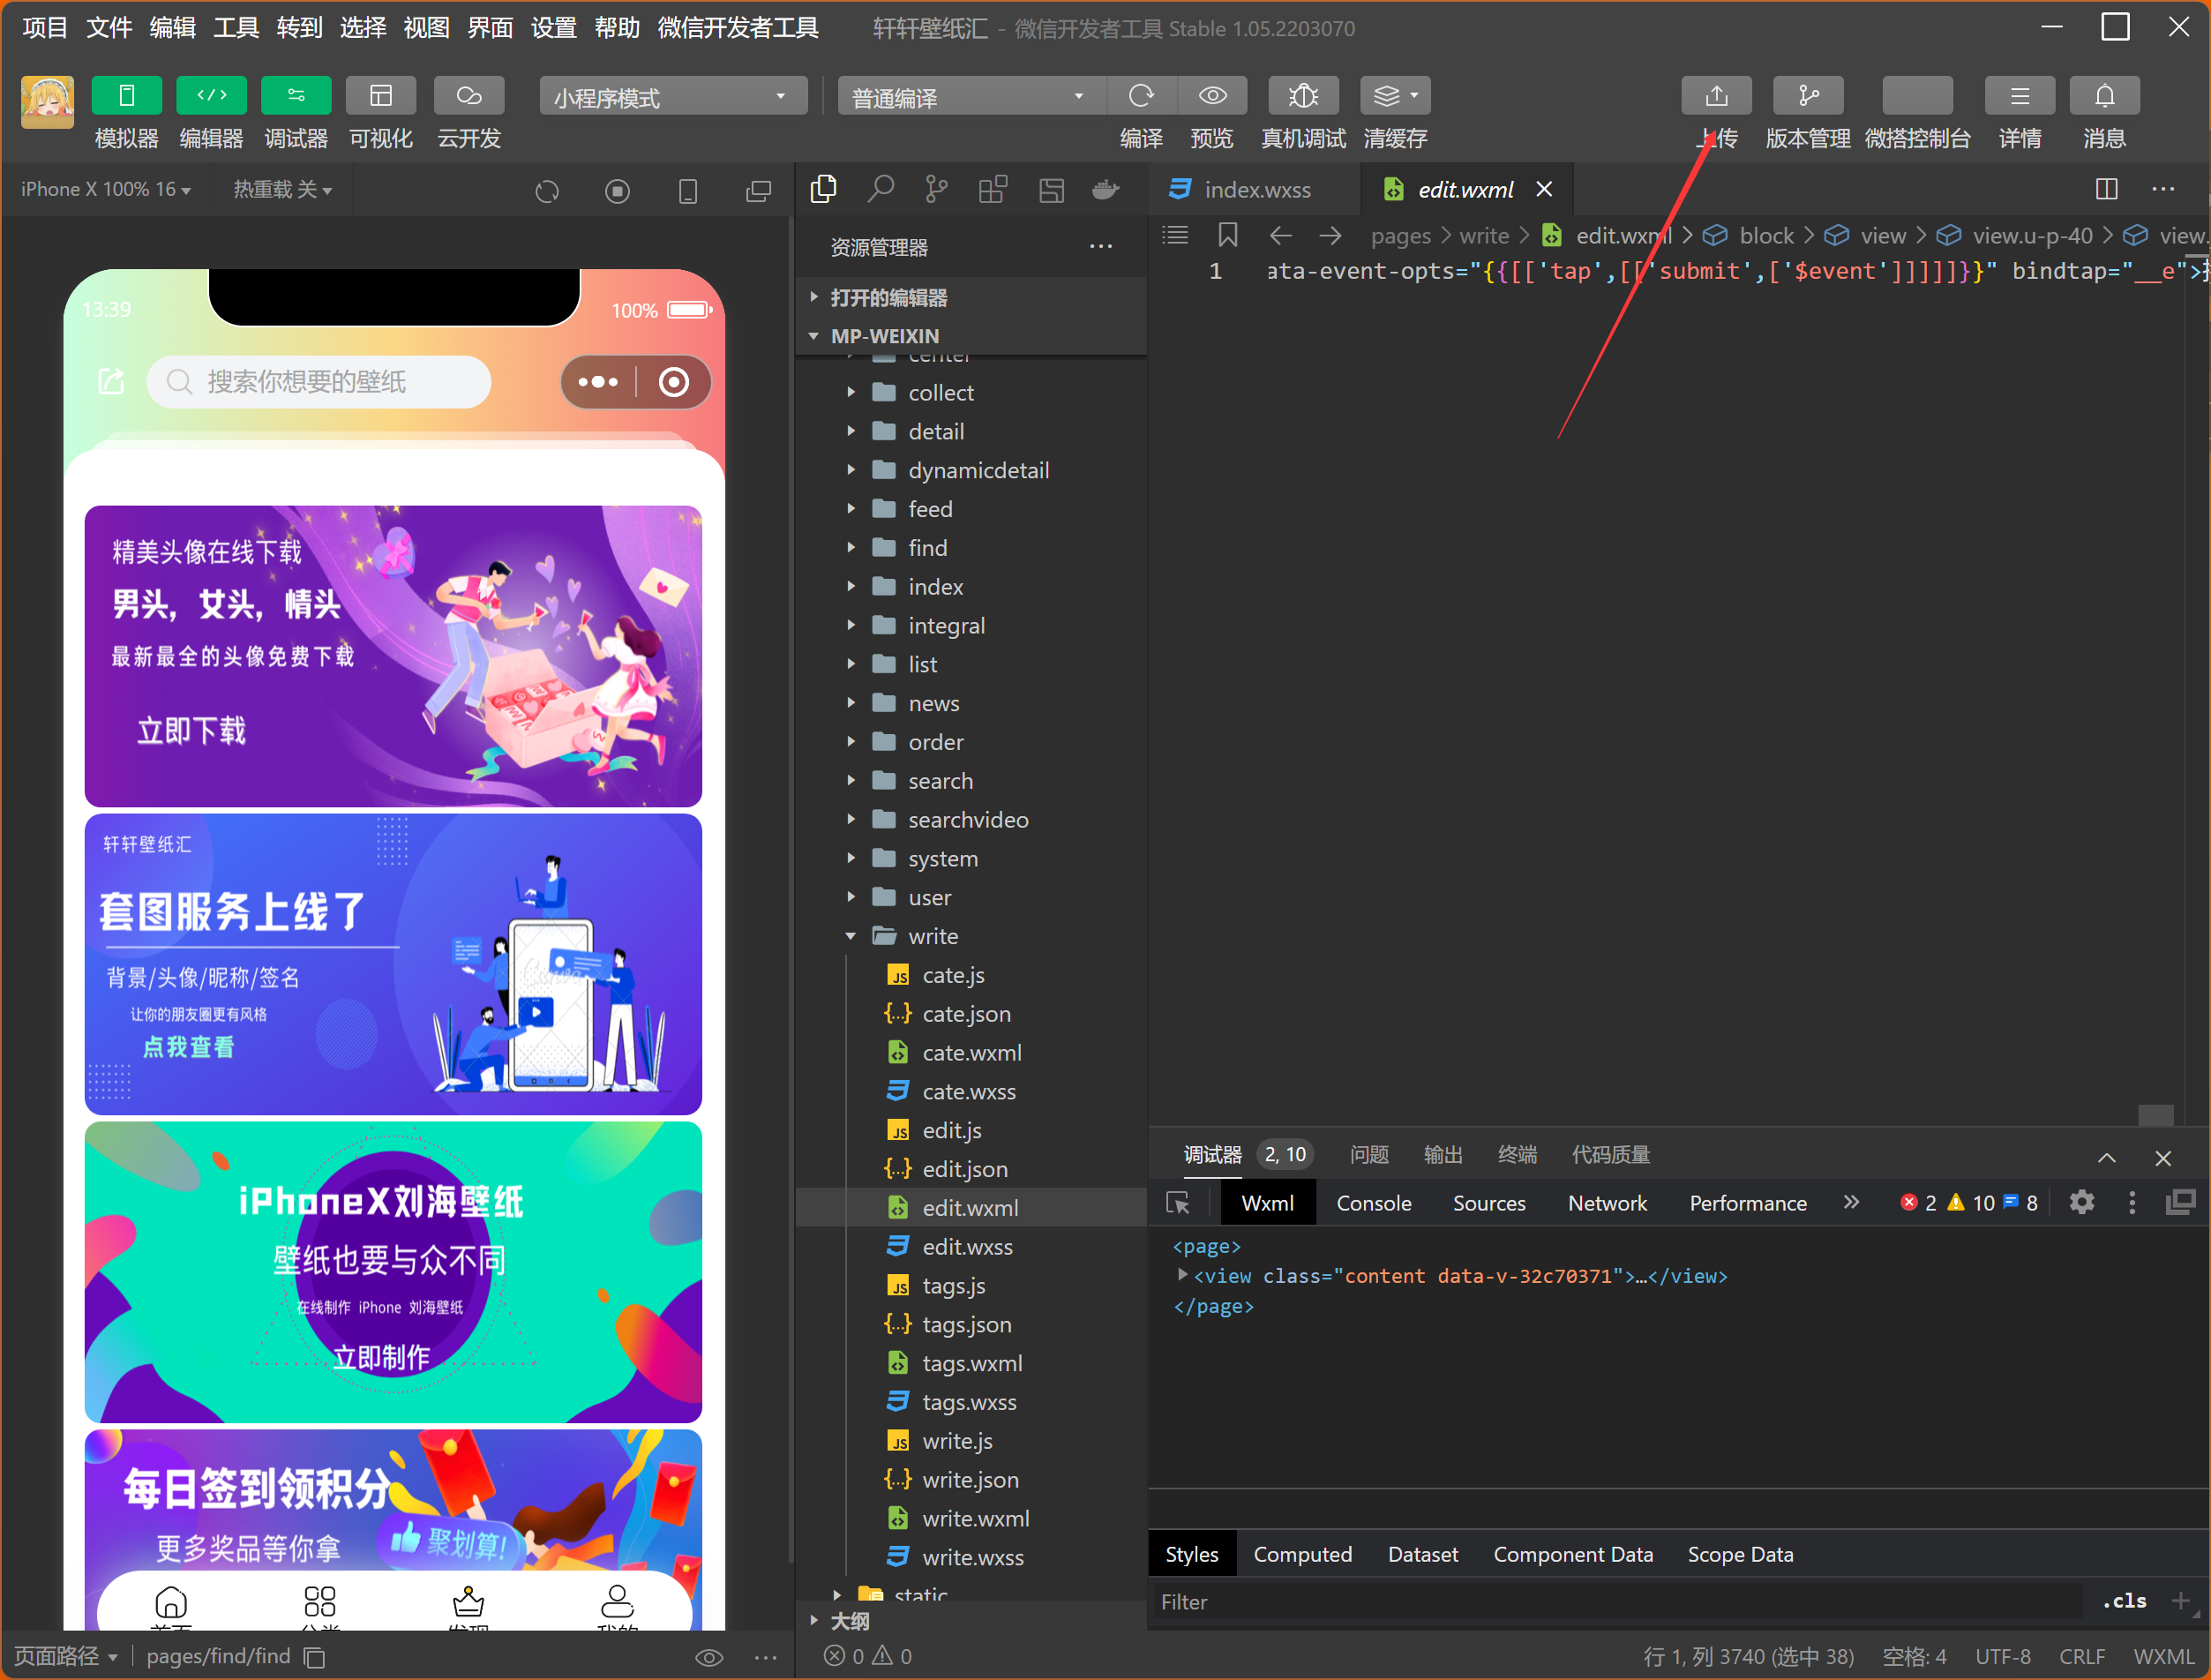
Task: Open the 可视化 visual editor button
Action: point(381,96)
